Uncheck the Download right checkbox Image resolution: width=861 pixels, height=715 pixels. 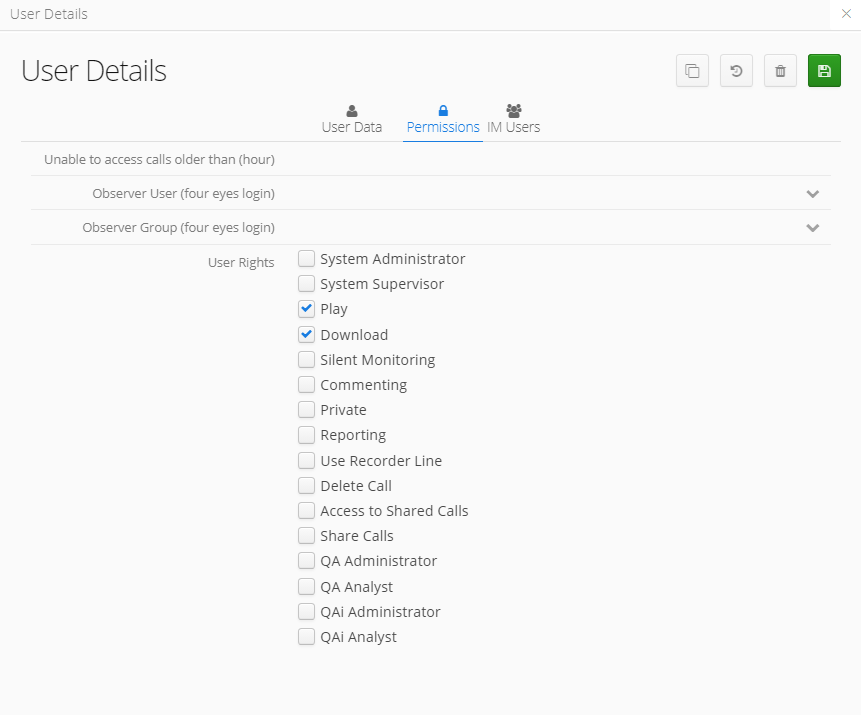306,334
